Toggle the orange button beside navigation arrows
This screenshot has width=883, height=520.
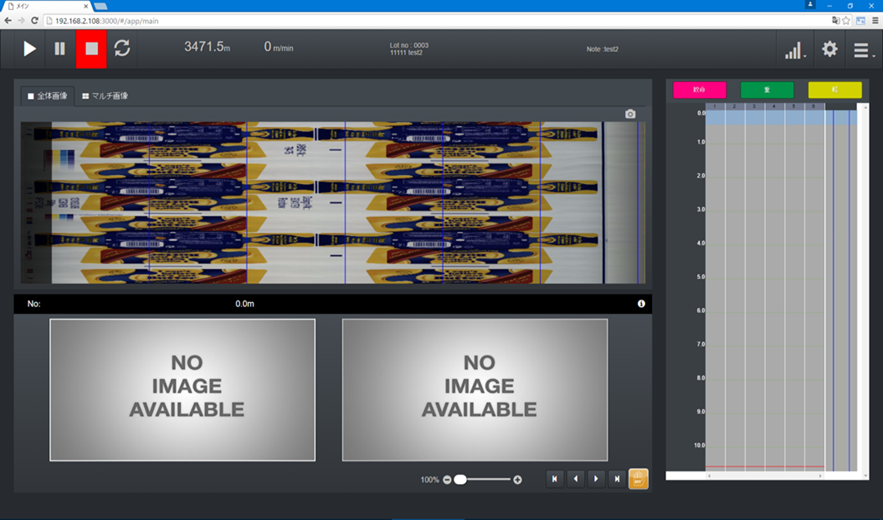638,479
